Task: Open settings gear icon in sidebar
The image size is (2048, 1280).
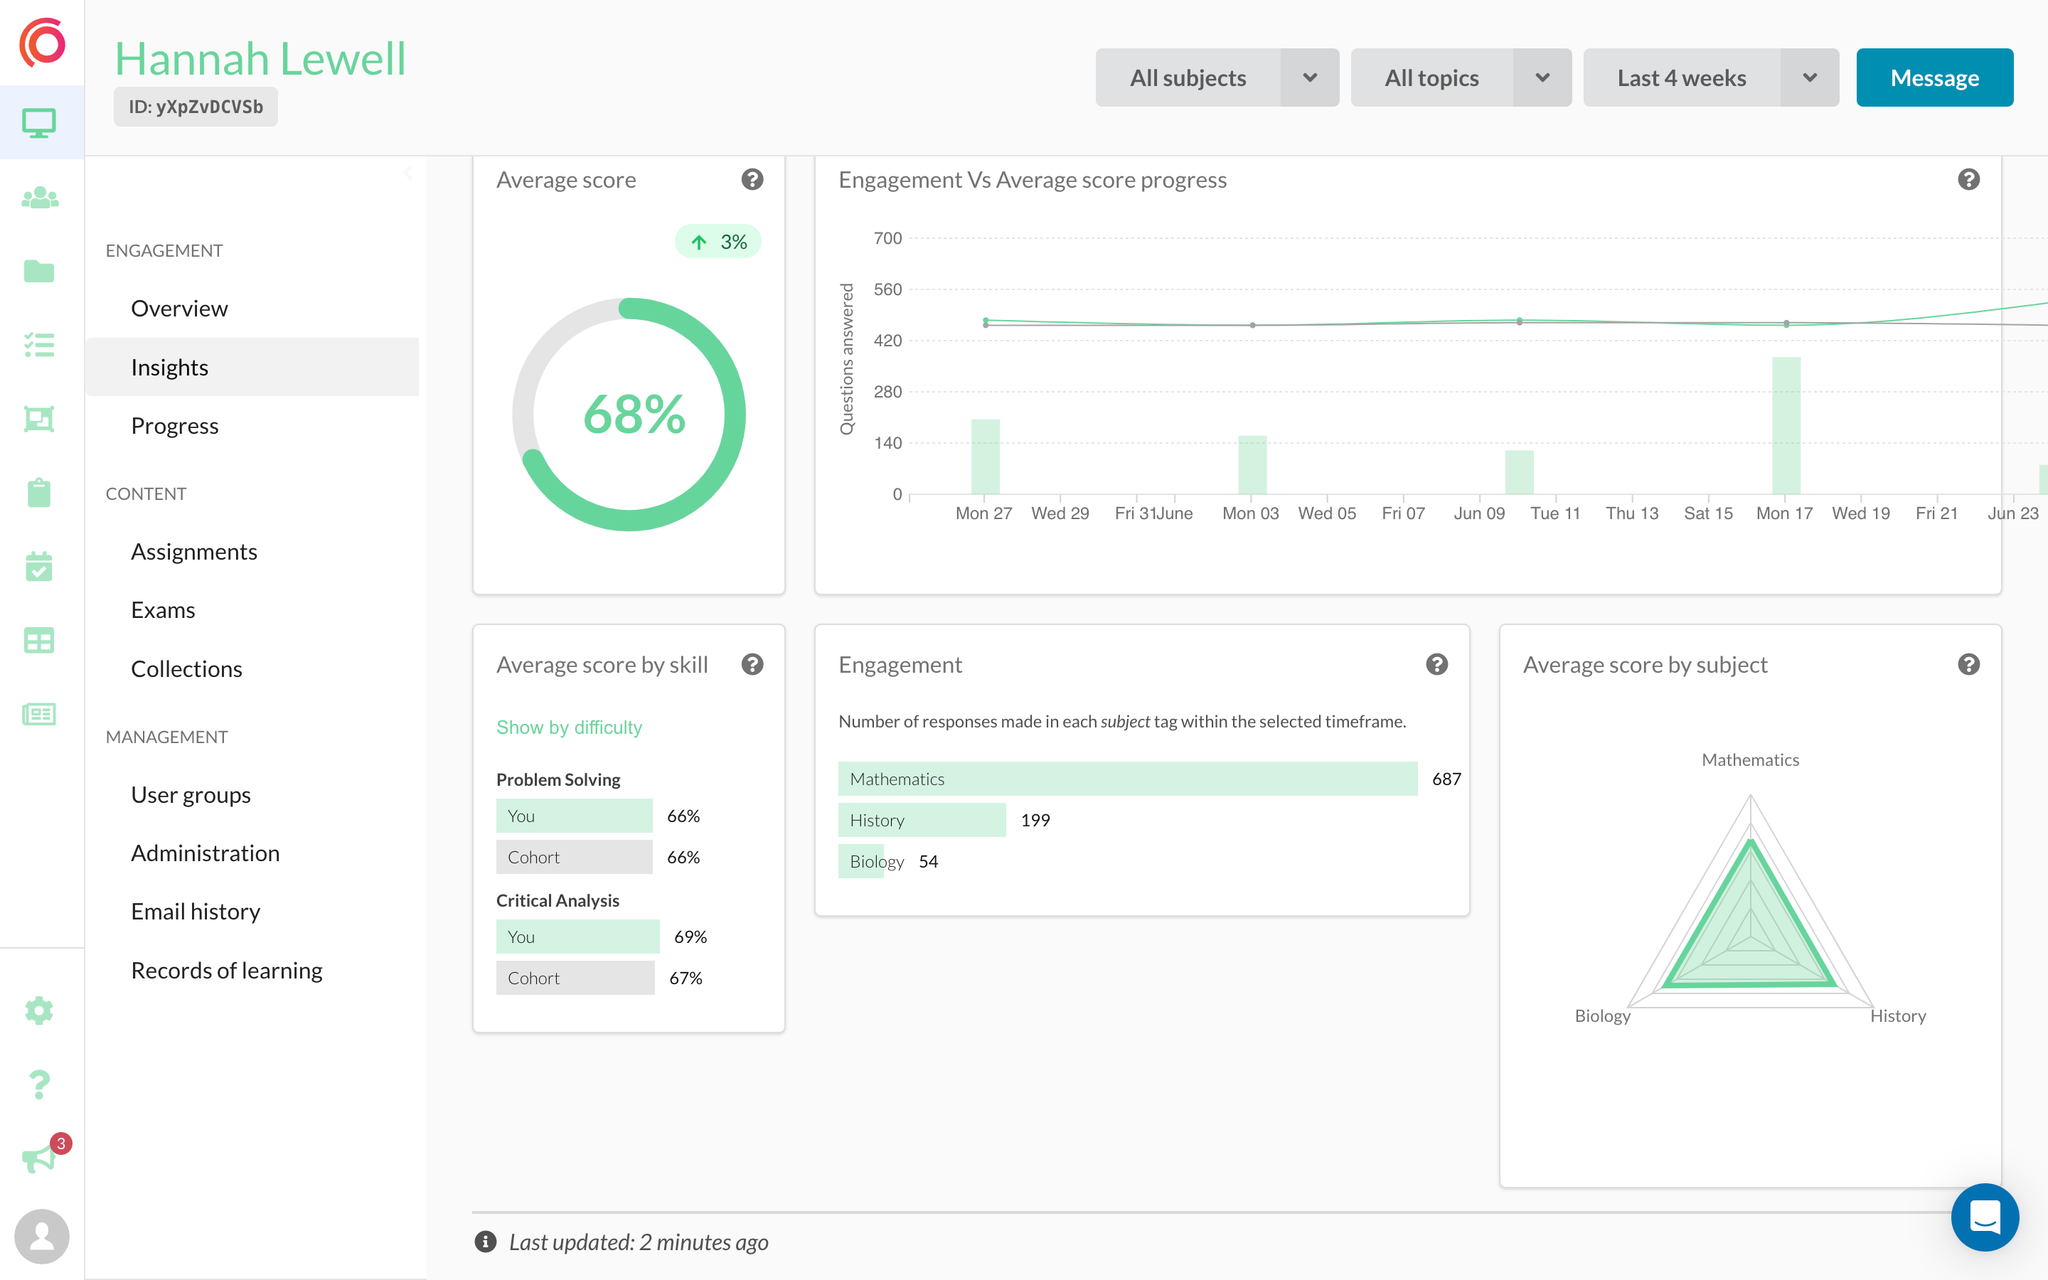Action: click(39, 1010)
